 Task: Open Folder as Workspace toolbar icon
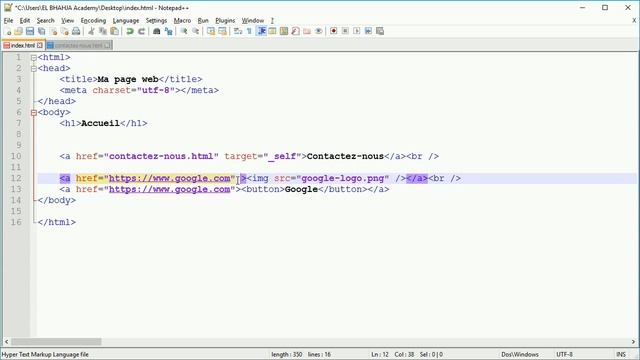[x=307, y=31]
